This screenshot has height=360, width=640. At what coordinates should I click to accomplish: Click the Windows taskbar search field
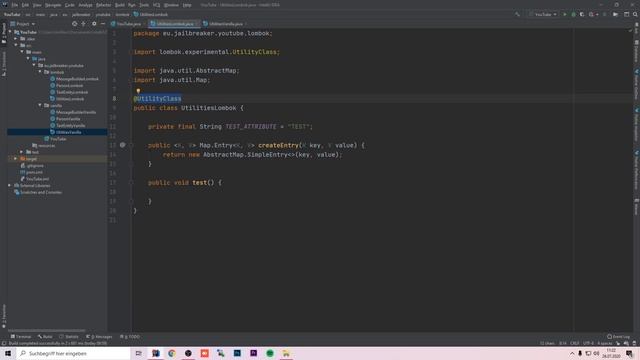[x=73, y=353]
